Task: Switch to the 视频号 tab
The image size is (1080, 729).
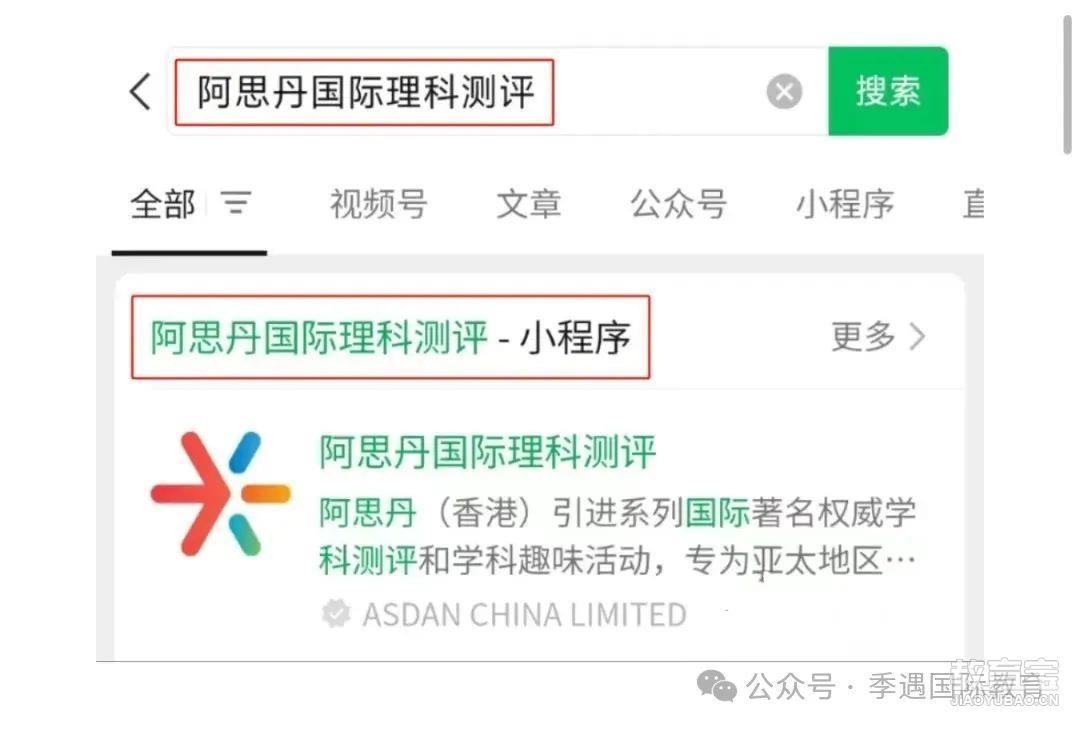Action: click(379, 204)
